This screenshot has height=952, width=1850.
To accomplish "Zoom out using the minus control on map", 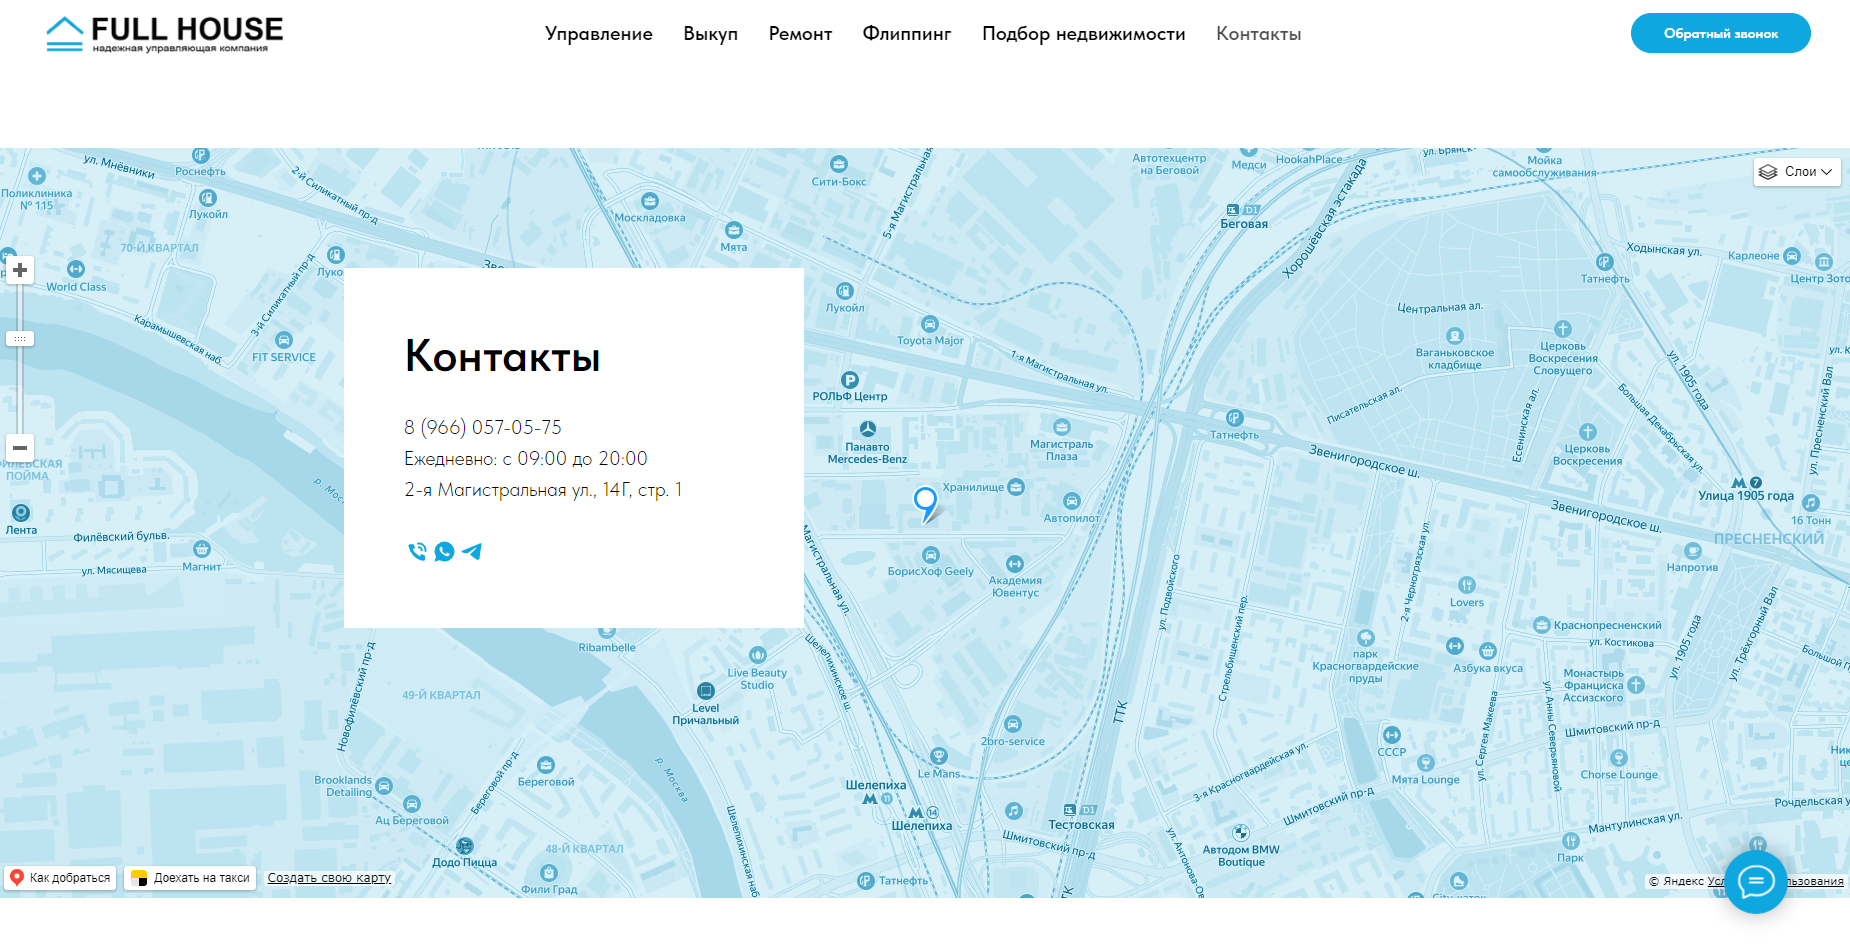I will click(20, 448).
